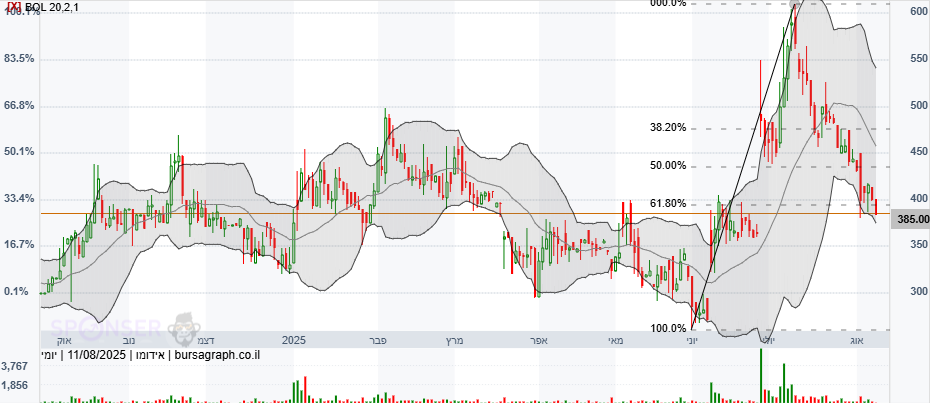Click the 0.1% left axis label
This screenshot has height=403, width=930.
17,291
